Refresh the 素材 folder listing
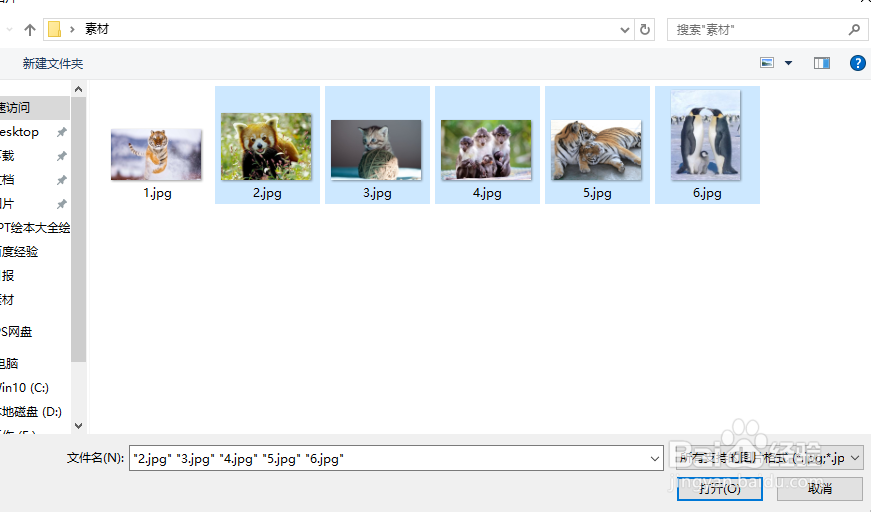Screen dimensions: 871x512 click(x=644, y=29)
